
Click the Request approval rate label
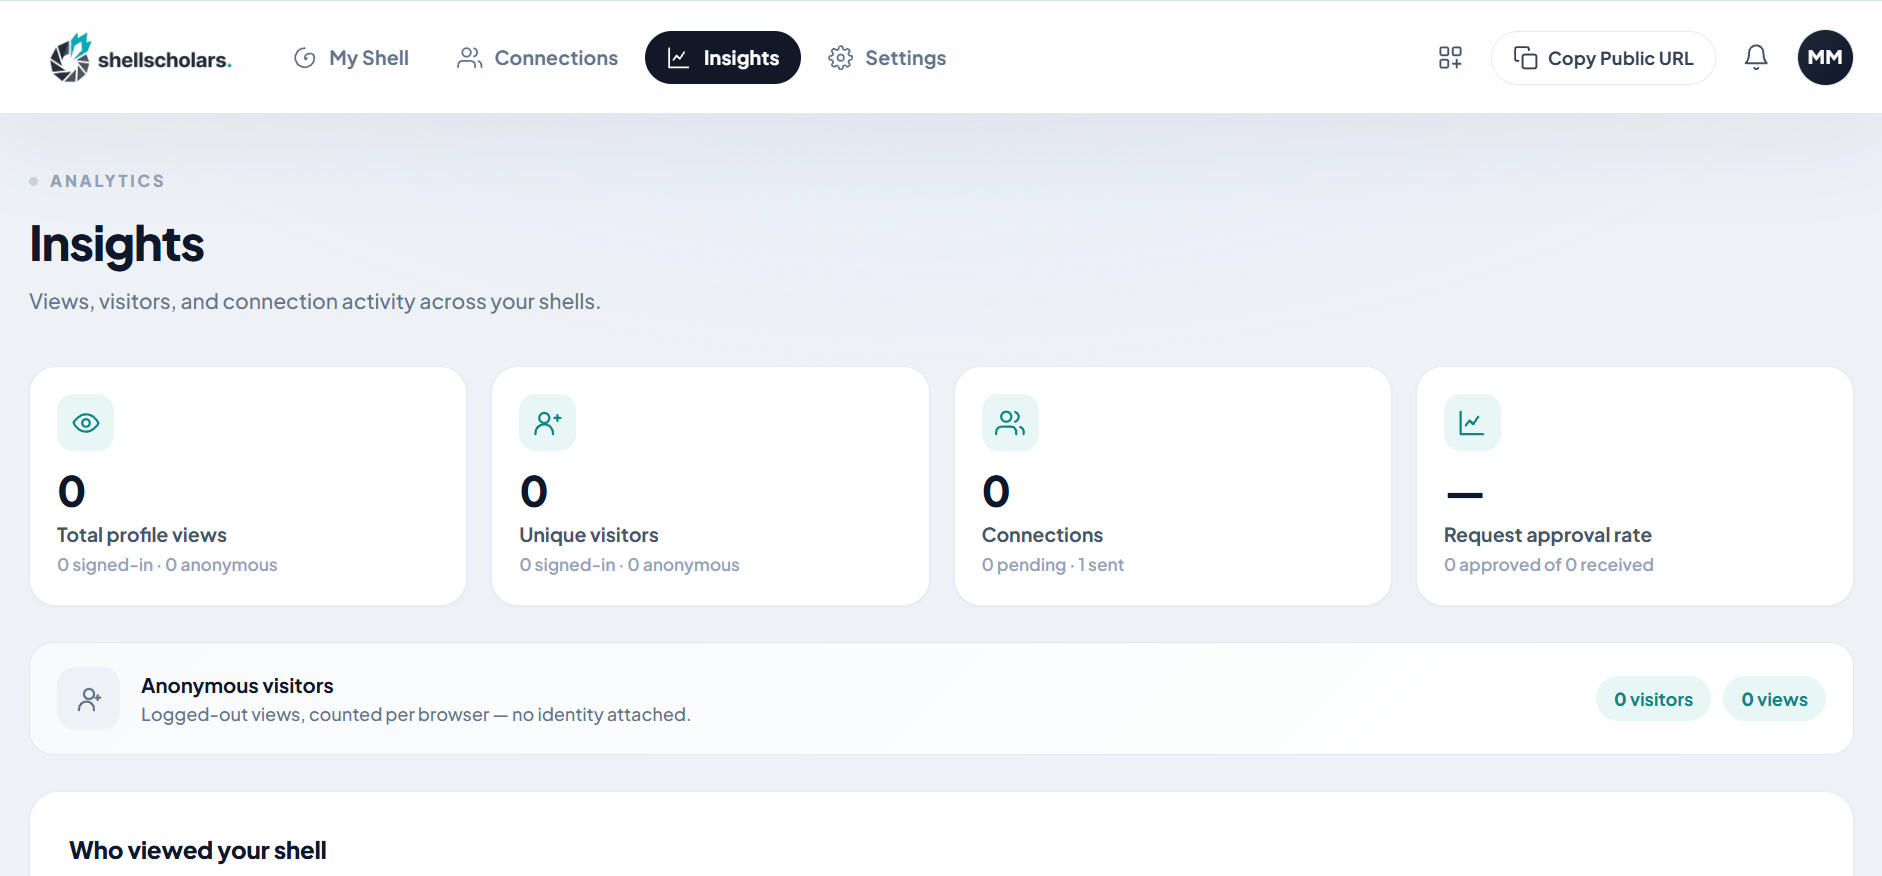tap(1547, 535)
